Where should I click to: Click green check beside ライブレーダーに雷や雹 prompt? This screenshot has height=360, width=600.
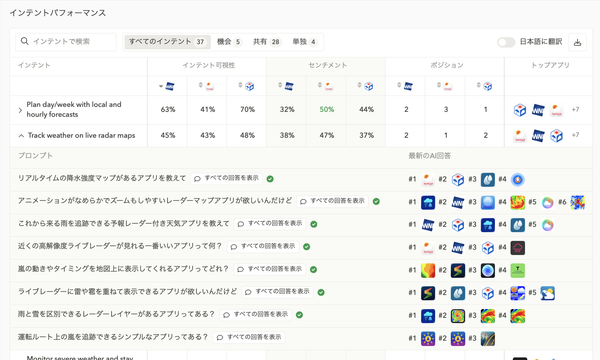tap(321, 292)
